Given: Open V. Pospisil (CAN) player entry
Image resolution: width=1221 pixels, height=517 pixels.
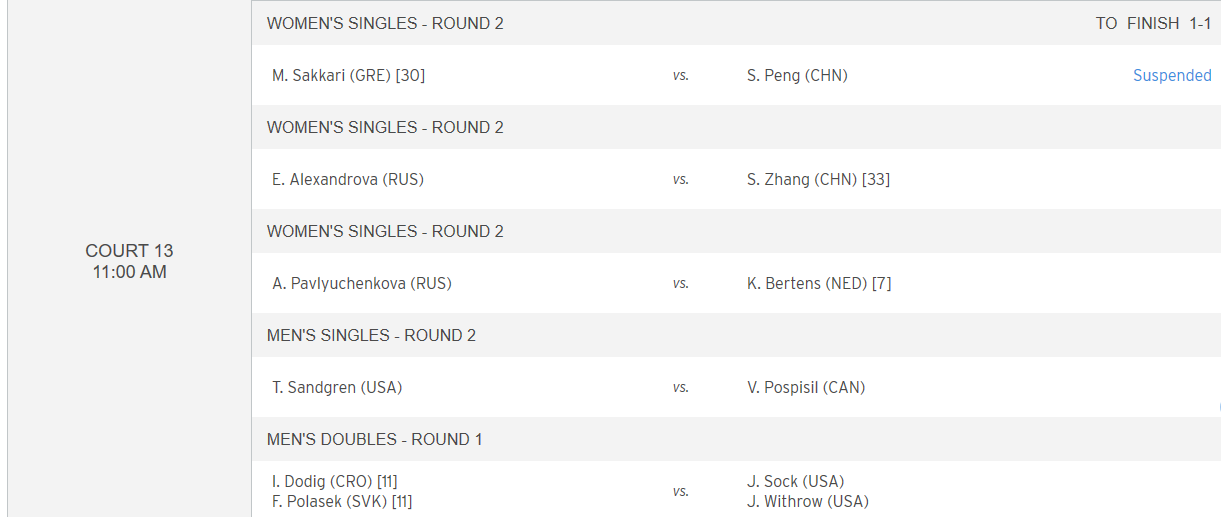Looking at the screenshot, I should point(806,388).
